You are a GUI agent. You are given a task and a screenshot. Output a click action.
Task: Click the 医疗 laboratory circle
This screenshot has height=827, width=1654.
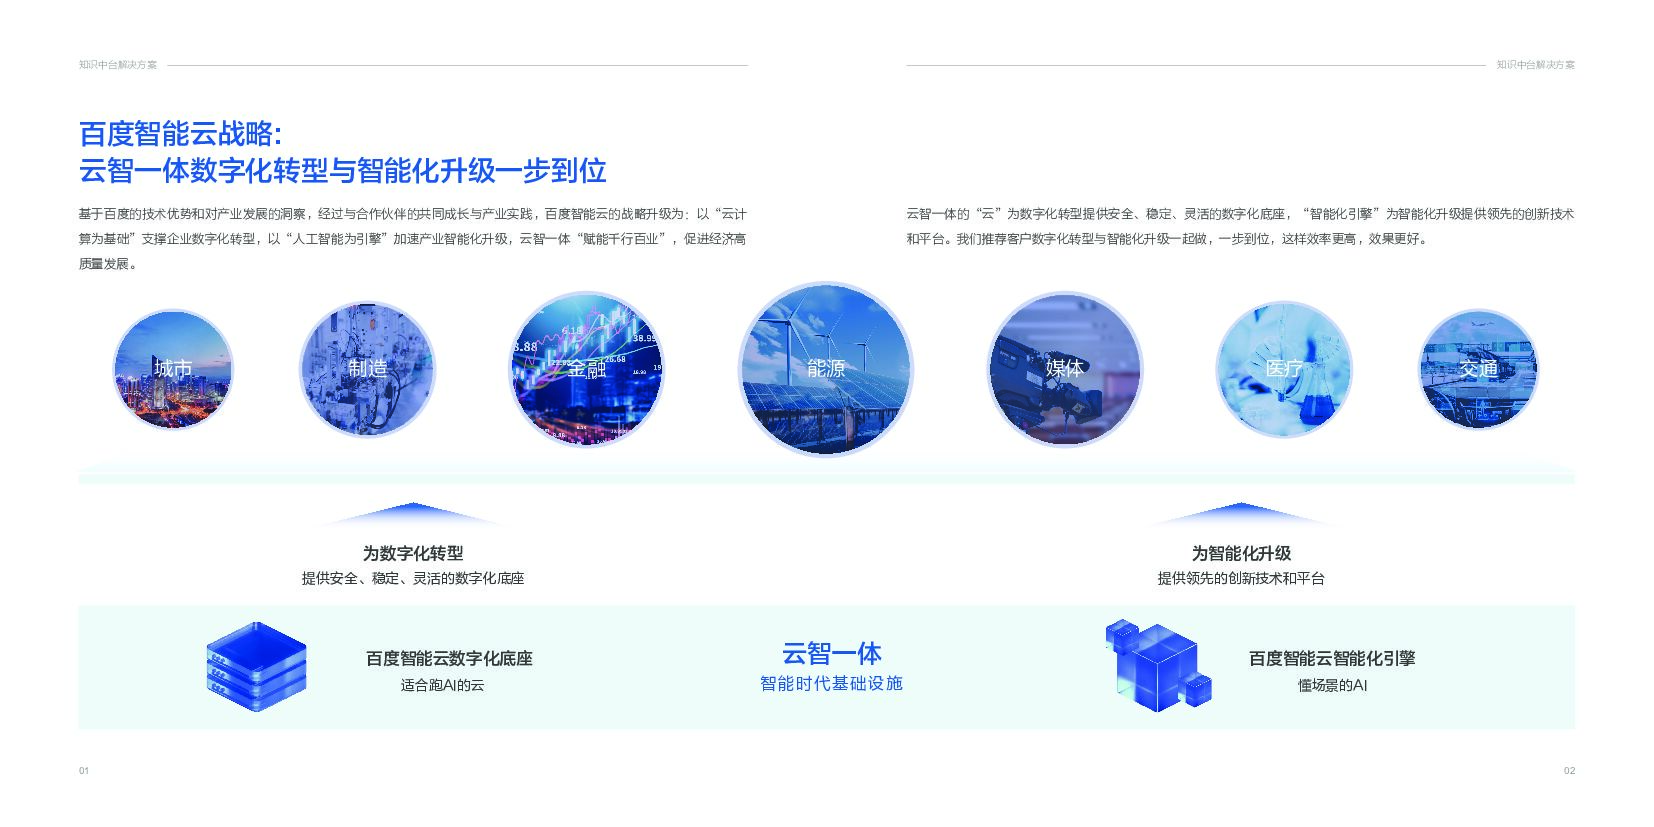(x=1284, y=369)
